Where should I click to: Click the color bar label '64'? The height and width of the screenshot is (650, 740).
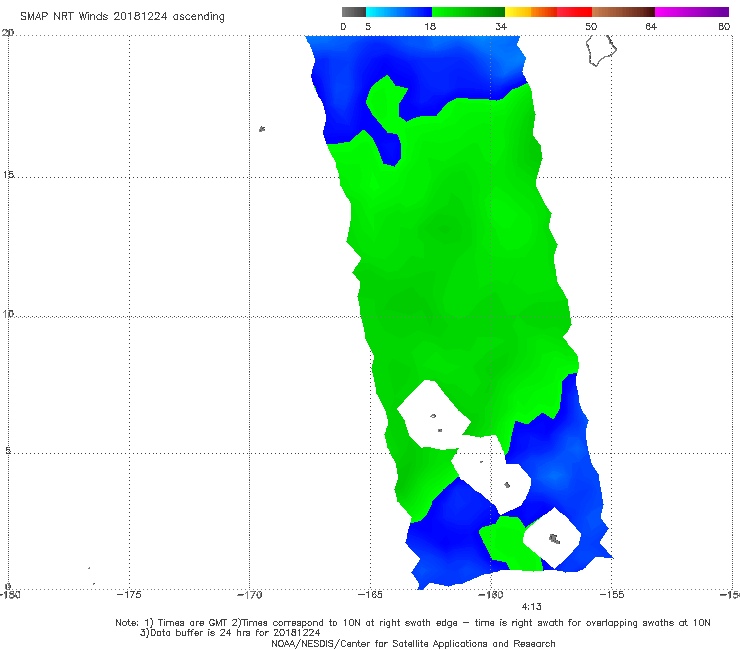pyautogui.click(x=651, y=27)
